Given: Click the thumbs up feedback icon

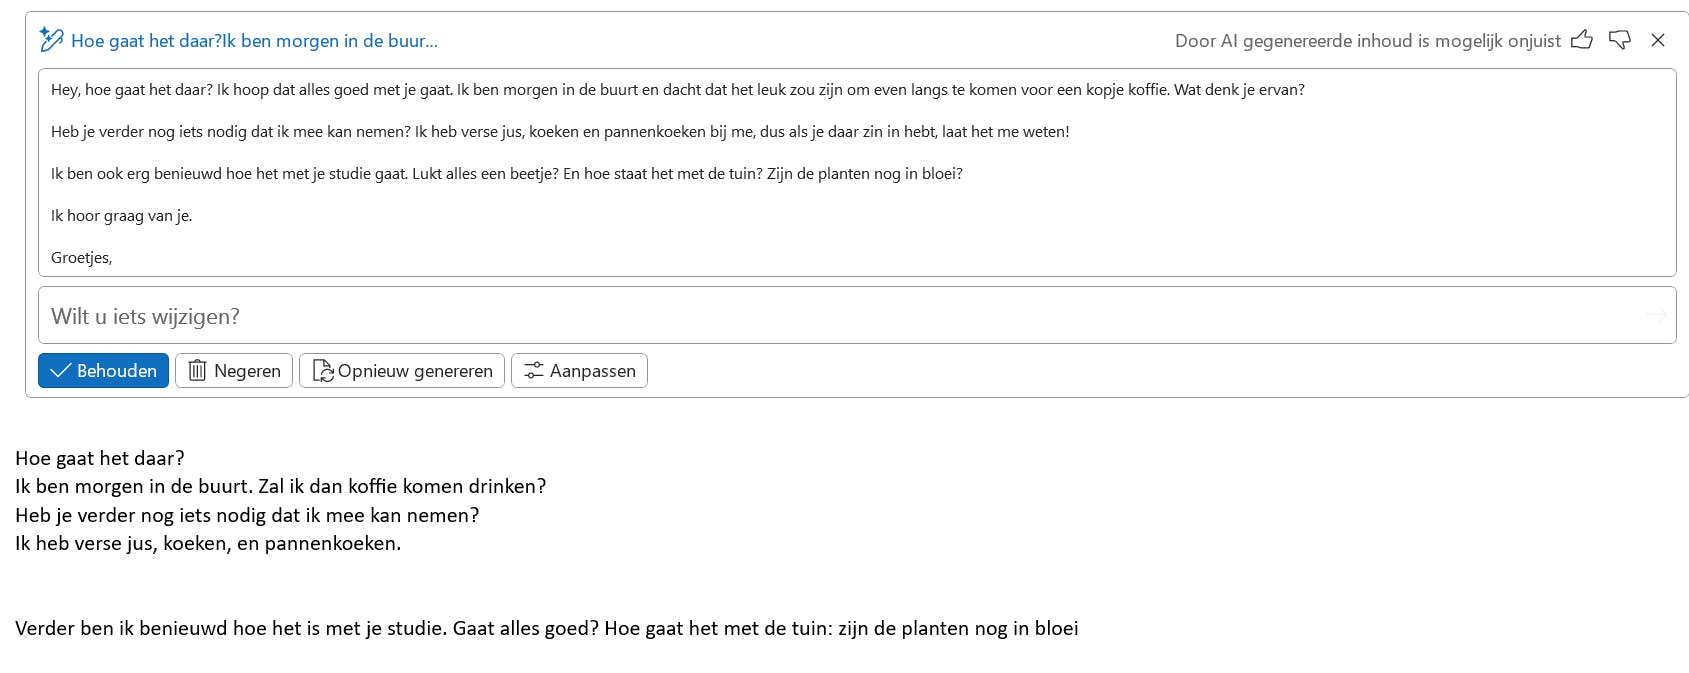Looking at the screenshot, I should point(1582,40).
